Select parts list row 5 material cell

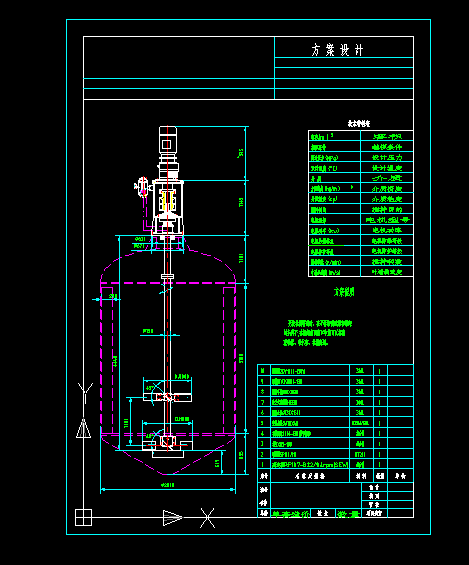[360, 423]
